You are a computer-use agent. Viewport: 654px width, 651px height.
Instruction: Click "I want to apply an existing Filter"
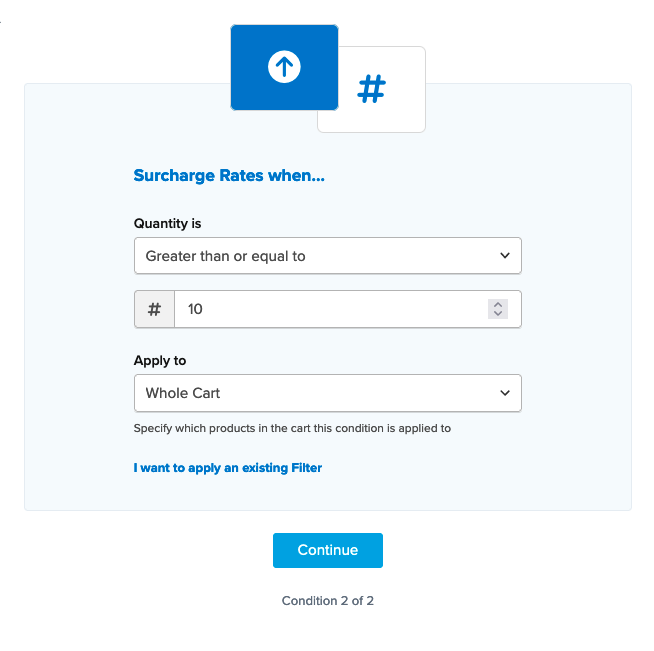(228, 468)
